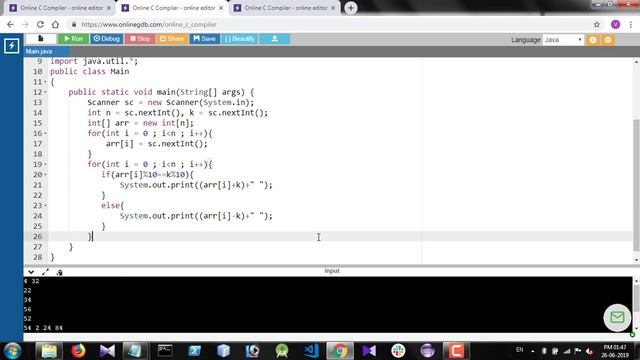Click the Chrome taskbar icon
This screenshot has width=640, height=360.
click(x=340, y=351)
